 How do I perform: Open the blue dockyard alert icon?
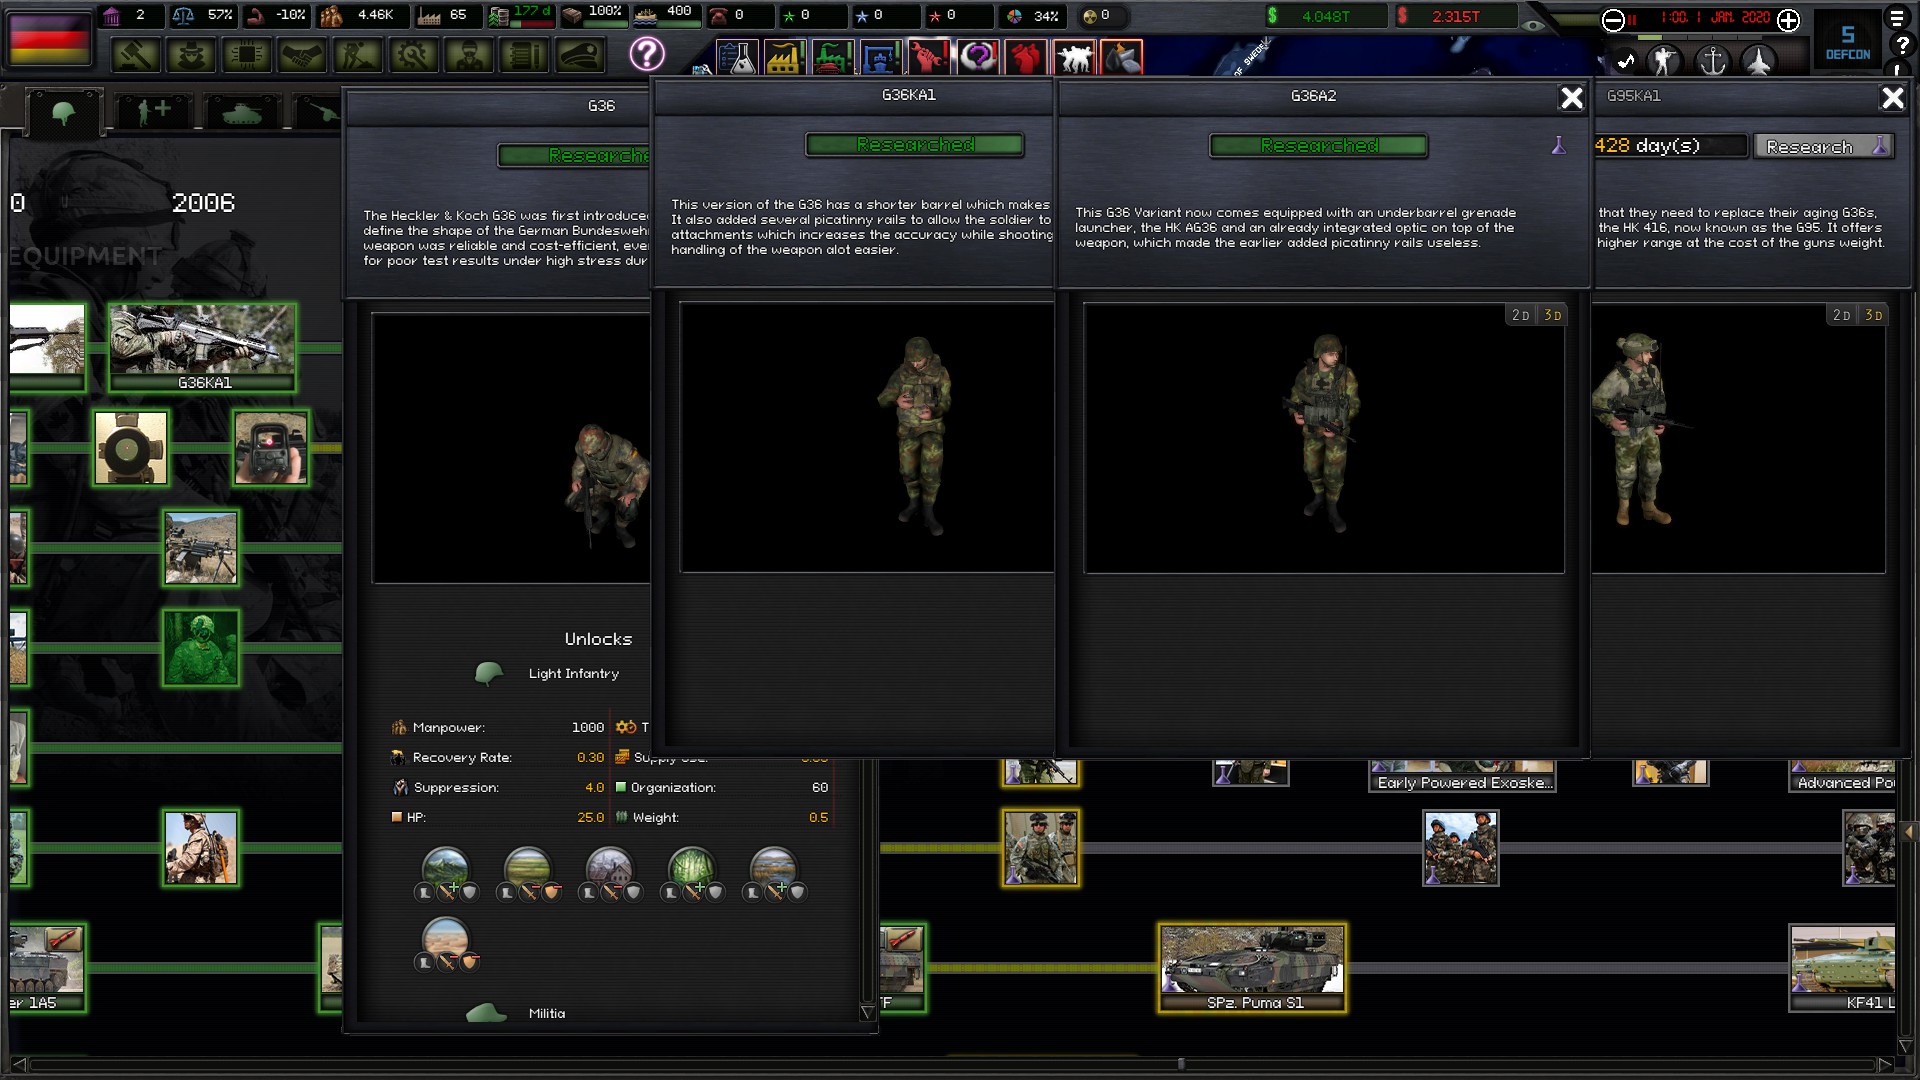coord(881,58)
